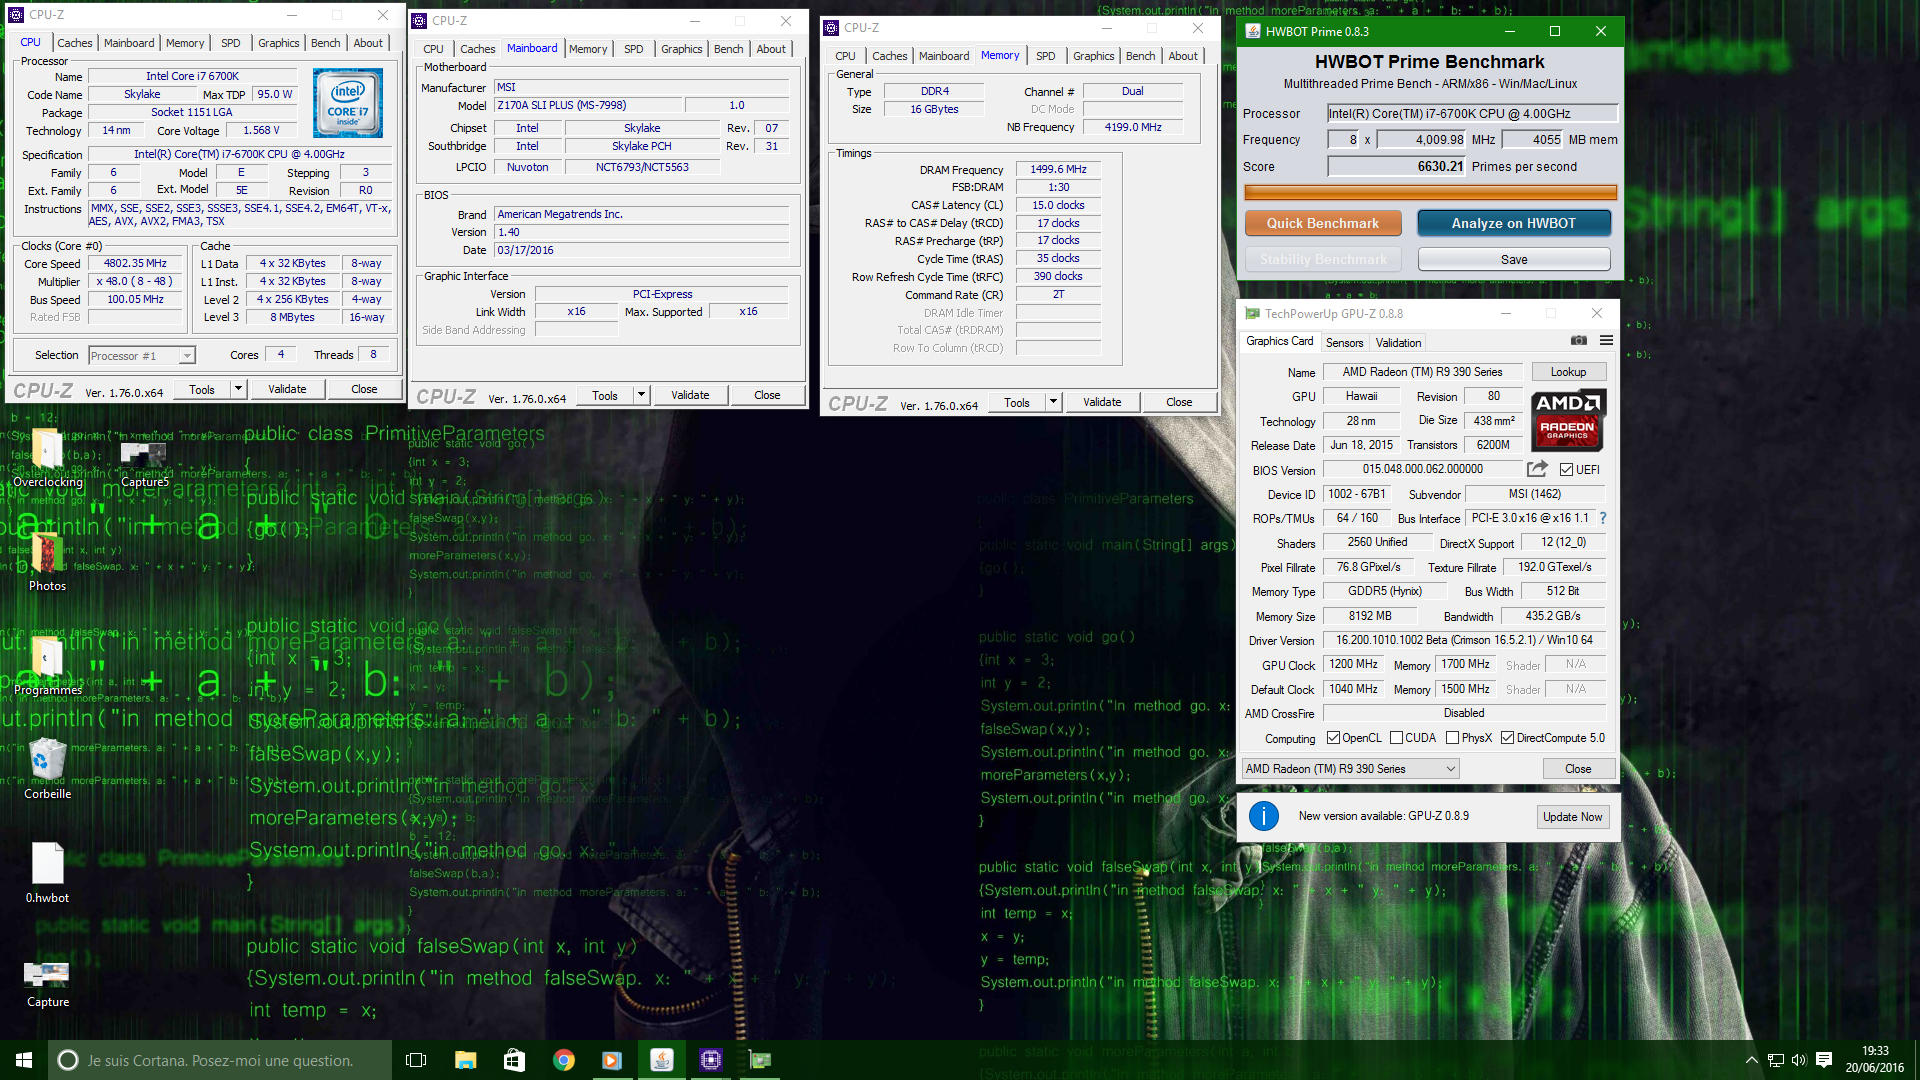Open Graphics tab in first CPU-Z window
This screenshot has width=1920, height=1080.
click(278, 43)
